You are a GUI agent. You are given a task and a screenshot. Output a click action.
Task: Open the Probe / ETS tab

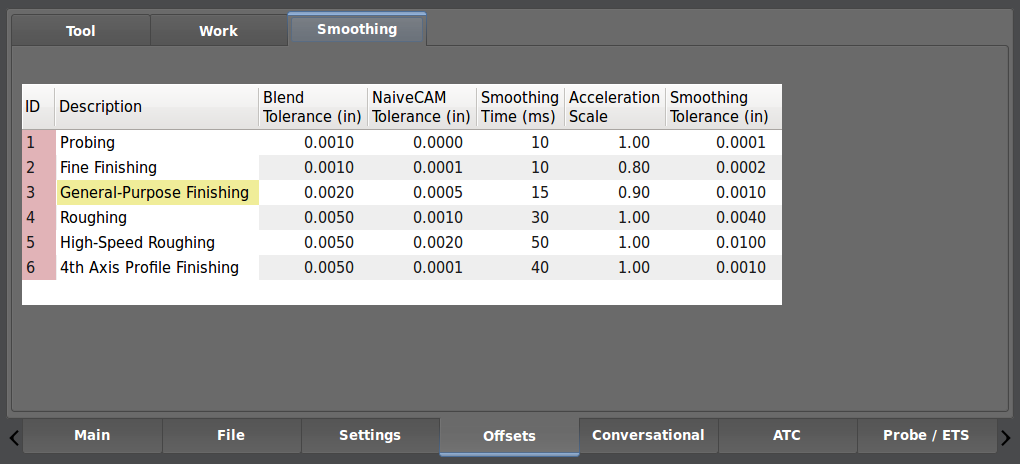pyautogui.click(x=926, y=435)
